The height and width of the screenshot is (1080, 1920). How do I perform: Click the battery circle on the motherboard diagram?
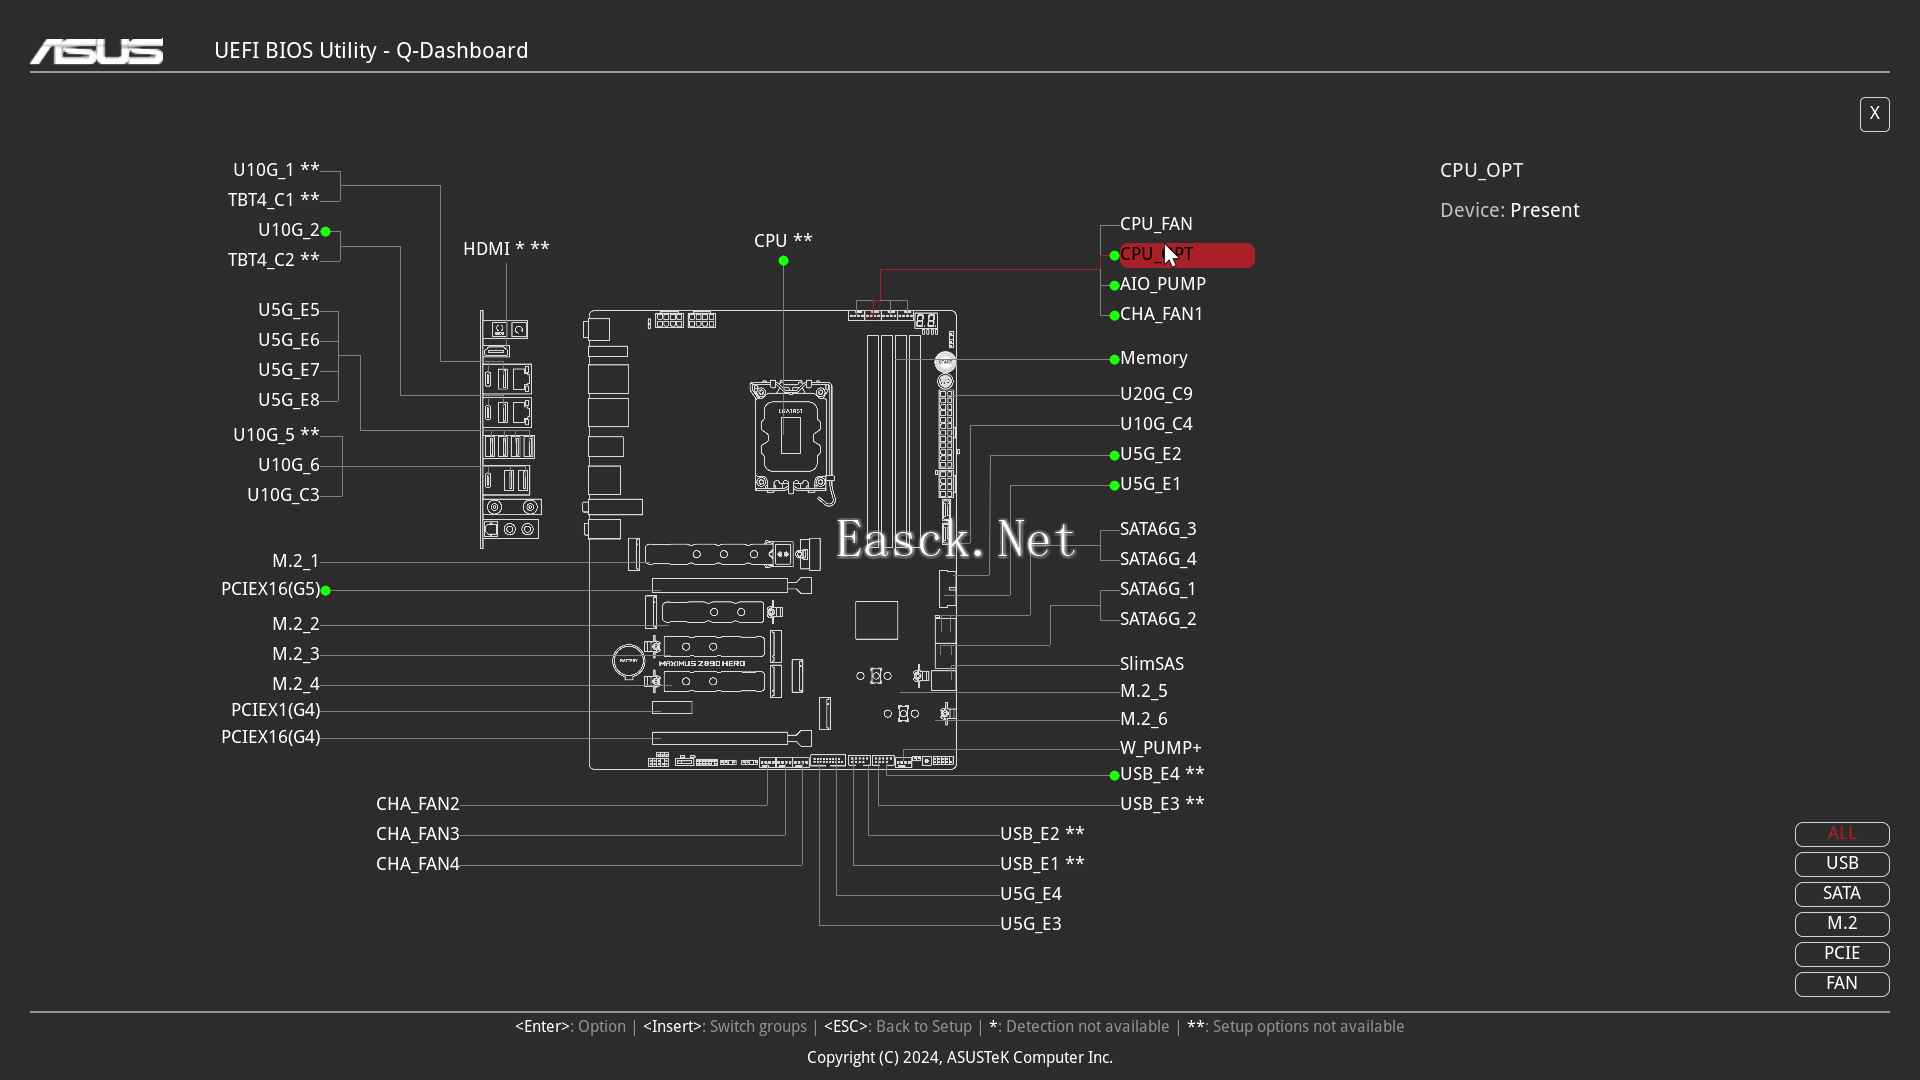coord(628,661)
